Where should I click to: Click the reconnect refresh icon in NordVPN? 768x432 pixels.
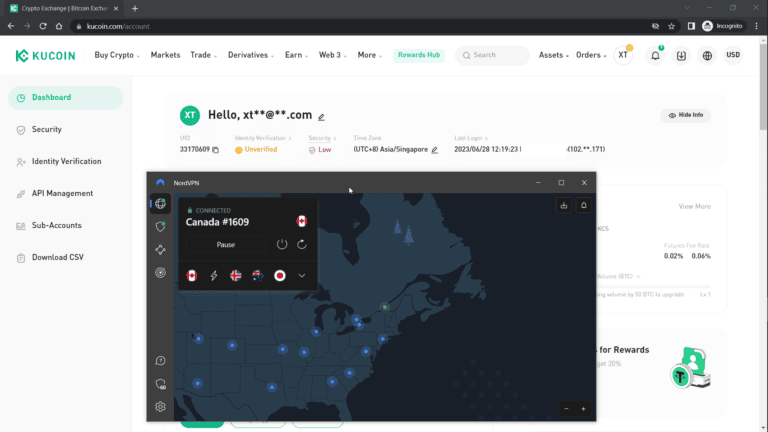coord(302,244)
